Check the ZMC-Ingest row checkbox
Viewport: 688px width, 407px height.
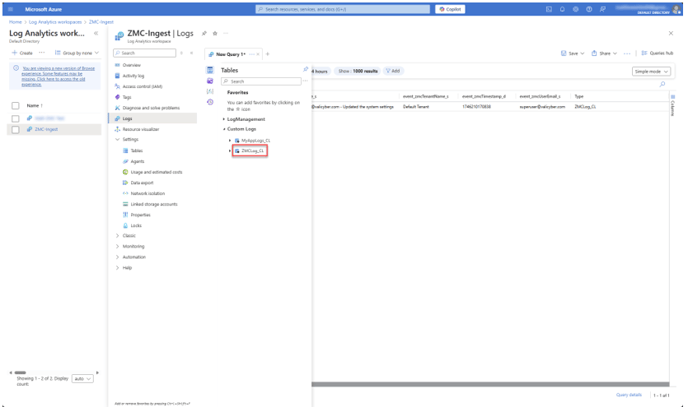tap(15, 129)
